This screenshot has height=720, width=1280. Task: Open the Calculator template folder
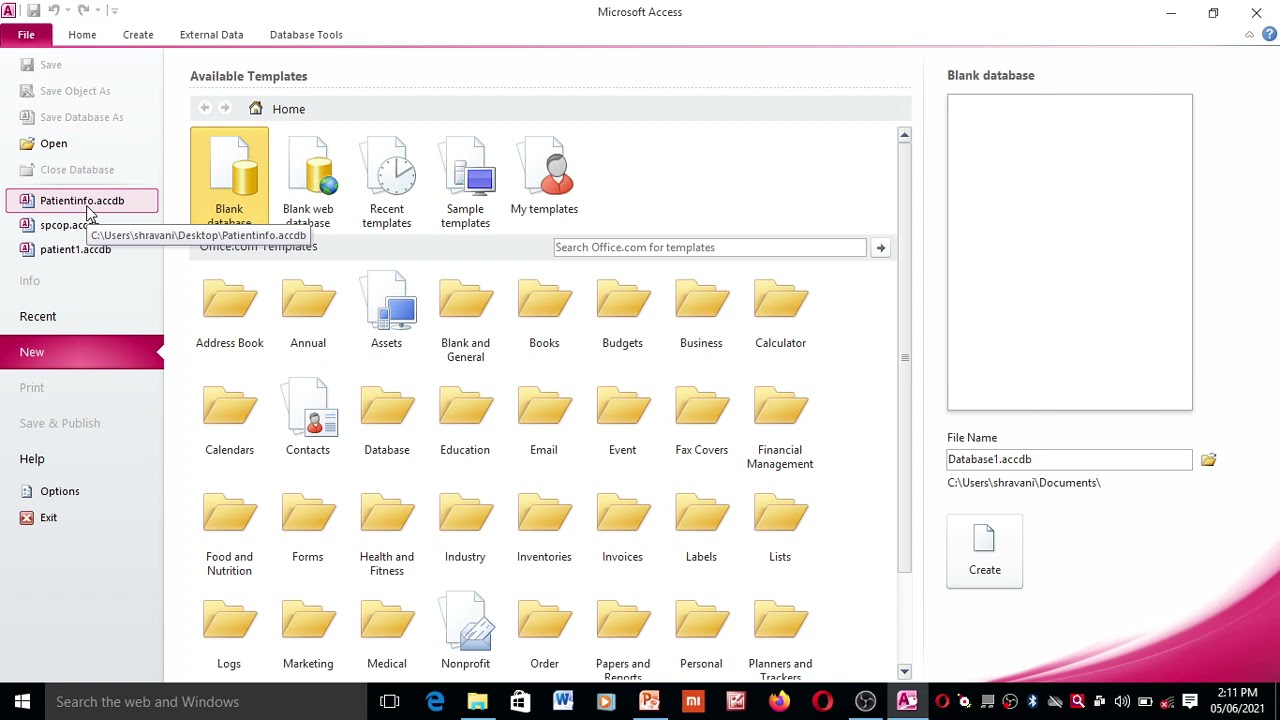(780, 313)
